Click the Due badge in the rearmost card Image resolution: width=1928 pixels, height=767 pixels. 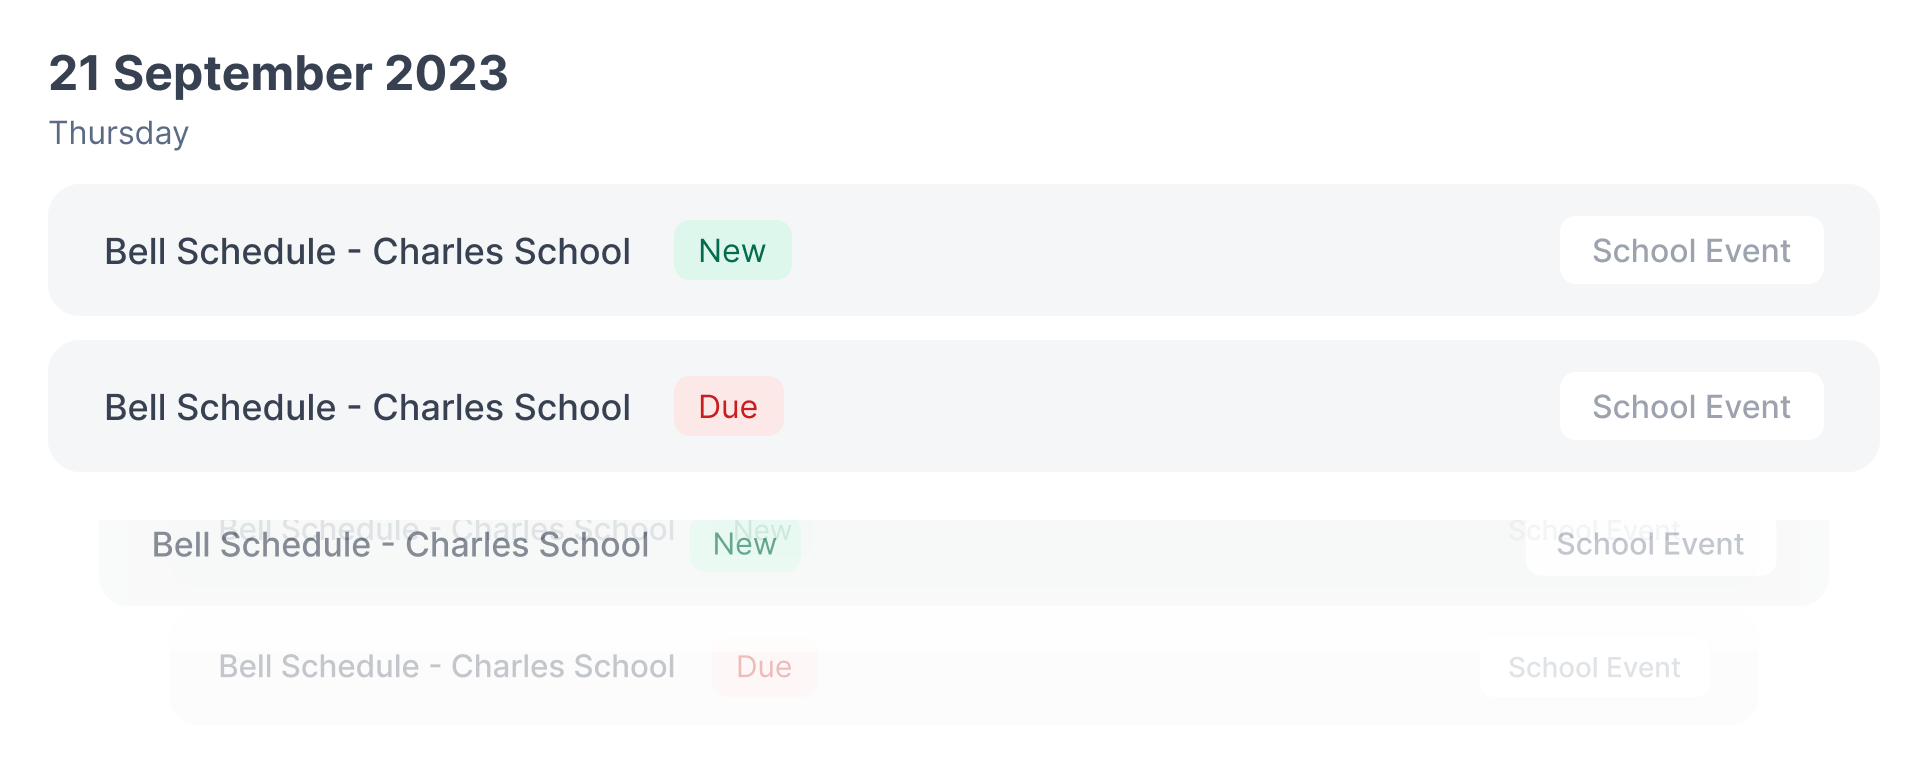tap(764, 668)
